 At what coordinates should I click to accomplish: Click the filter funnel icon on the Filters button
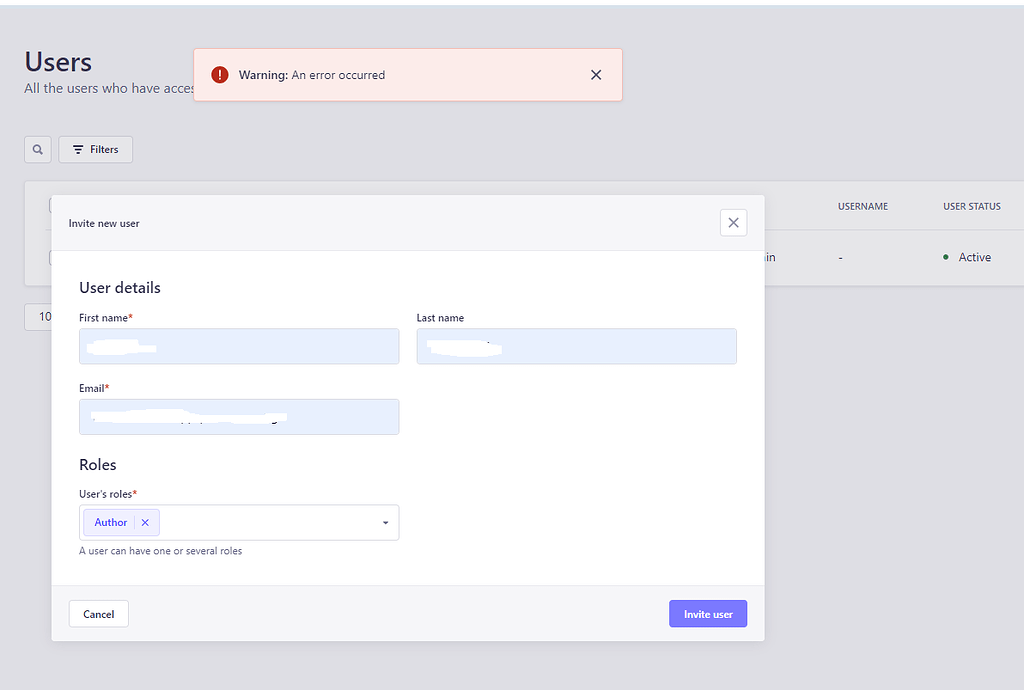[78, 149]
